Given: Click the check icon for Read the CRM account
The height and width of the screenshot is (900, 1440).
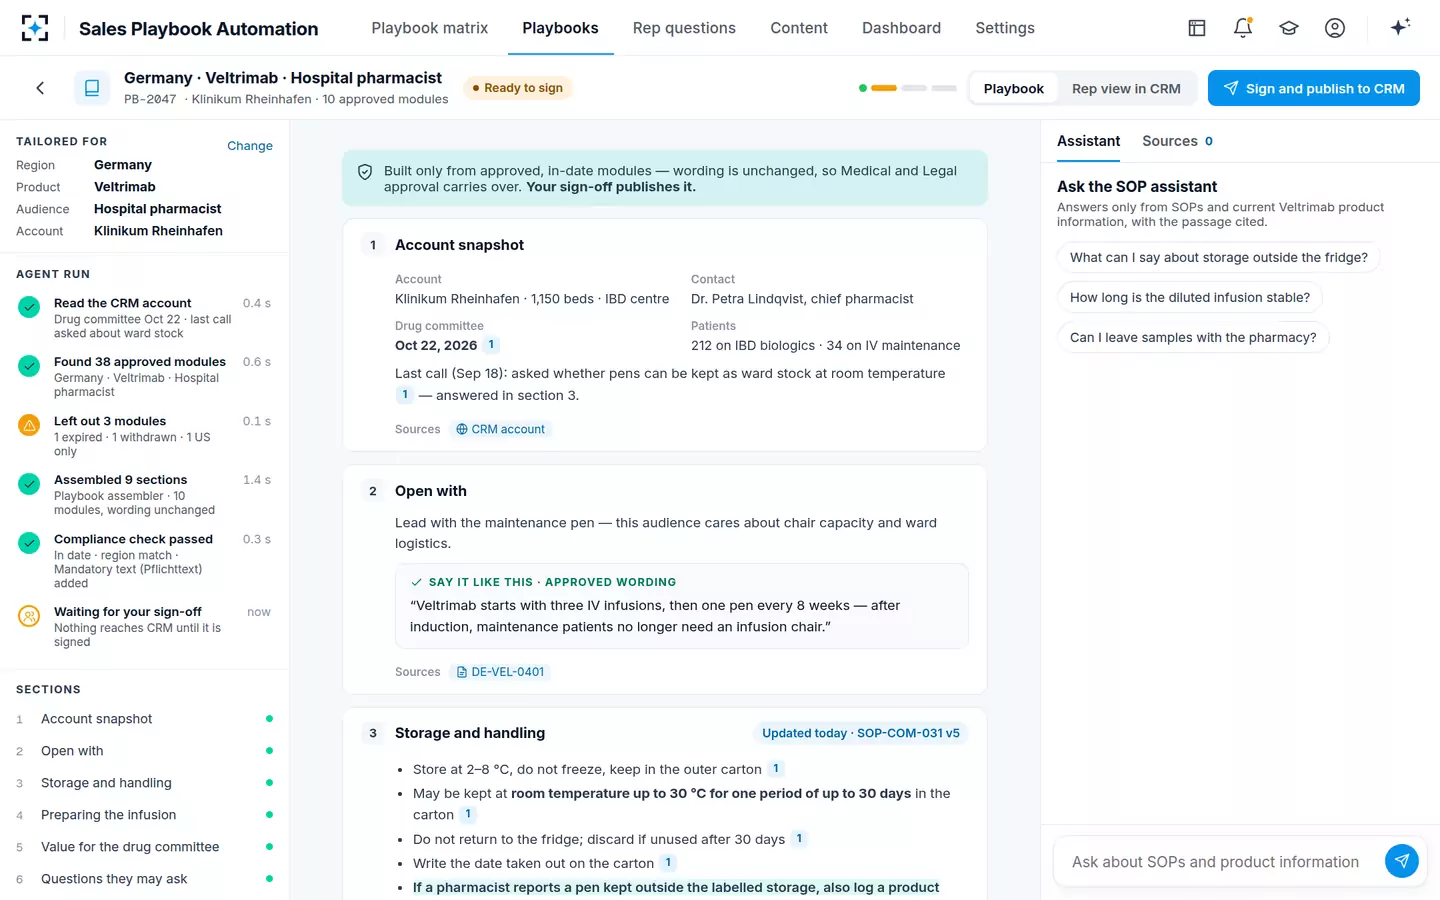Looking at the screenshot, I should click(x=30, y=307).
